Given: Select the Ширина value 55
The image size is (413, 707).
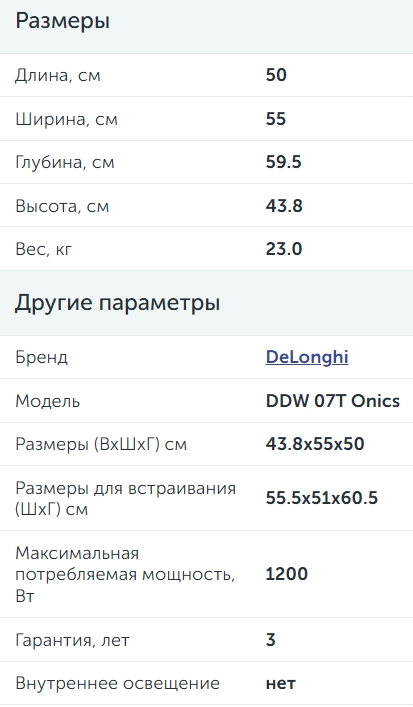Looking at the screenshot, I should coord(276,119).
